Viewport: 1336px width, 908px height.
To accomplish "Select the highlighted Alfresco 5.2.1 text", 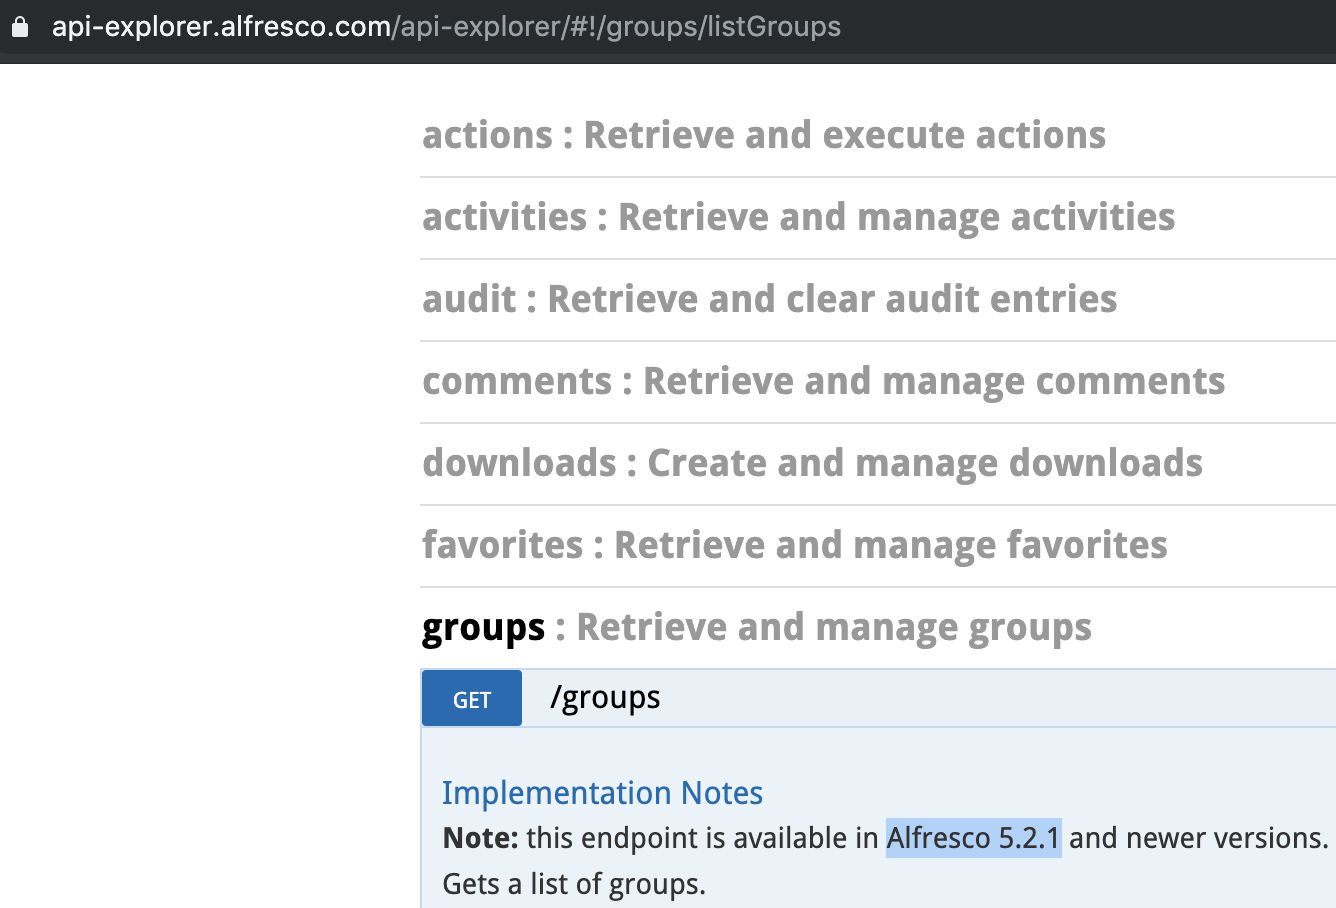I will point(974,838).
